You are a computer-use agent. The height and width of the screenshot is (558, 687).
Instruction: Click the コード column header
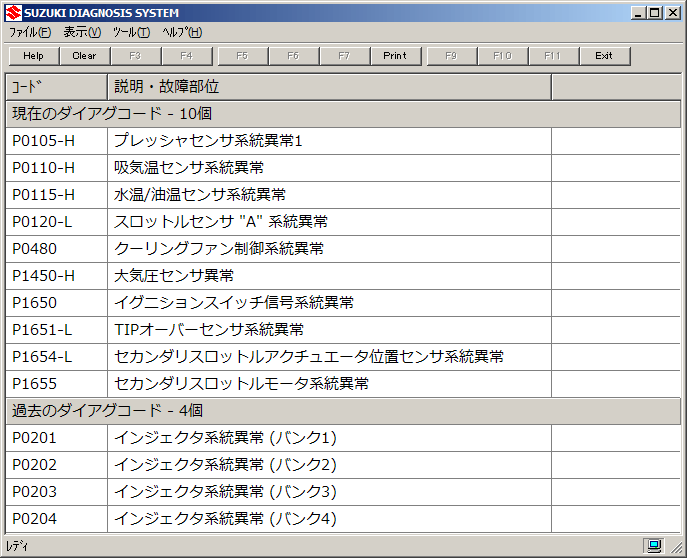tap(56, 87)
